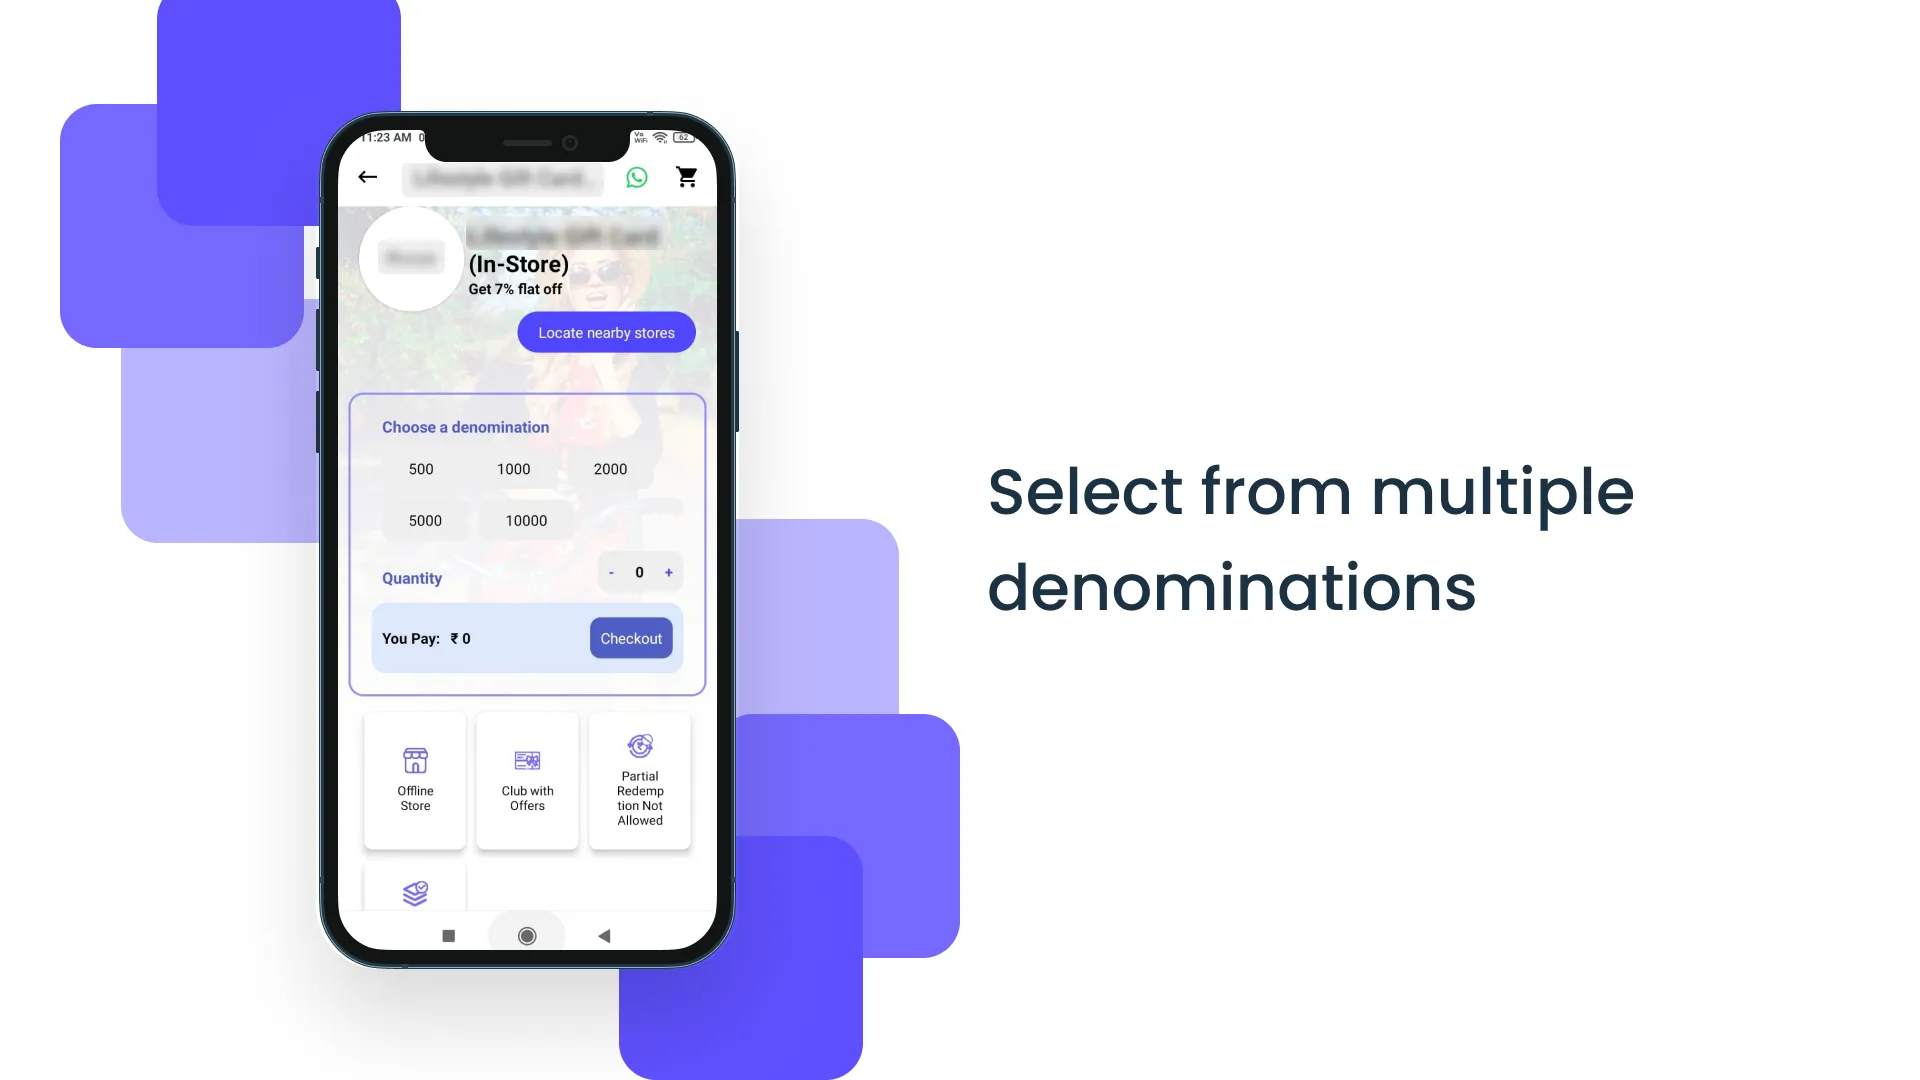1920x1080 pixels.
Task: Click the Get 7% flat off menu item
Action: pyautogui.click(x=516, y=289)
